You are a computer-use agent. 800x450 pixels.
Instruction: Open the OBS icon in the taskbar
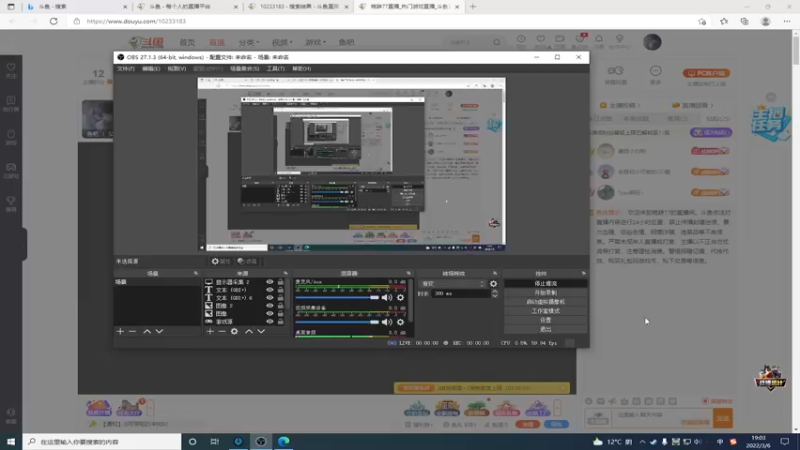tap(261, 441)
